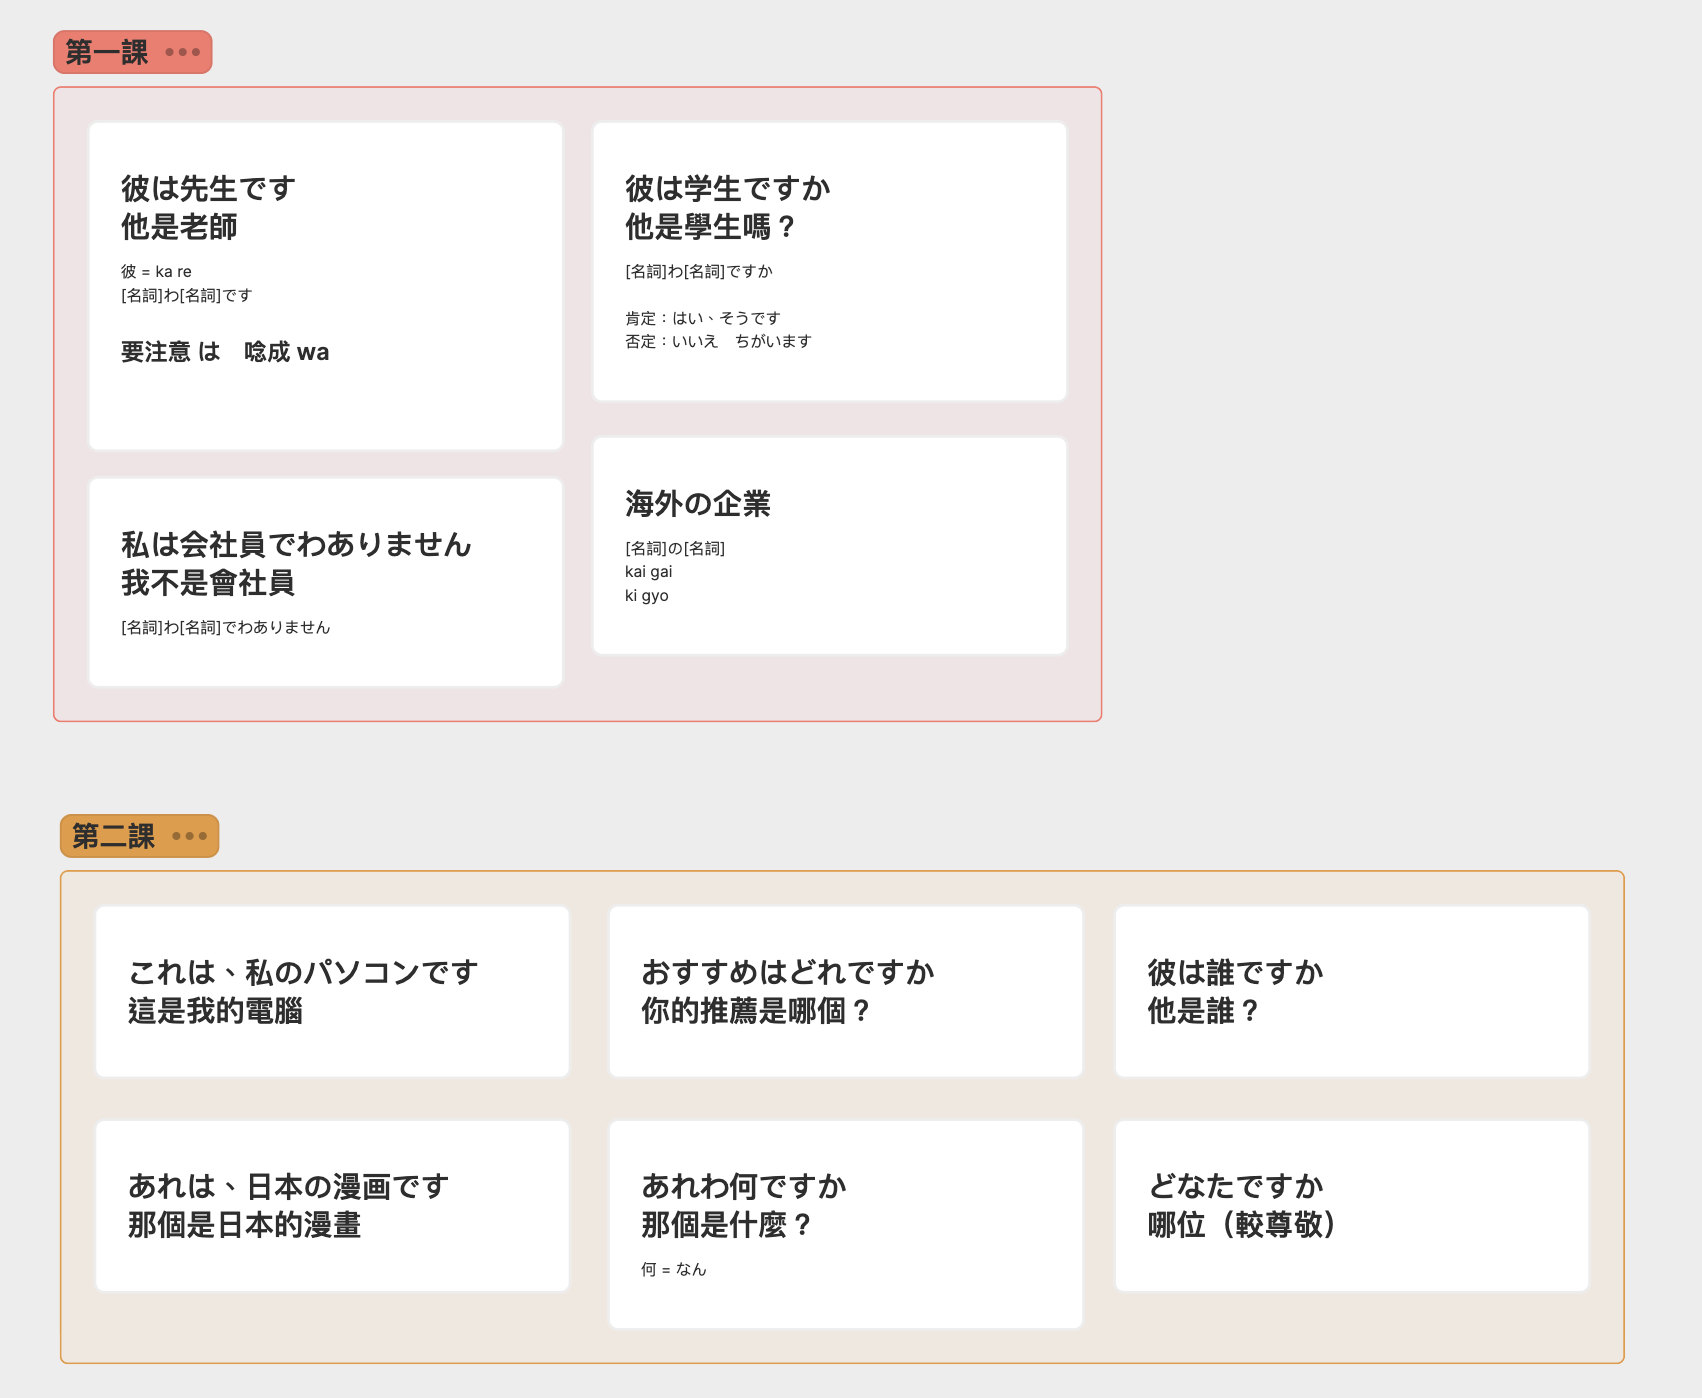Viewport: 1702px width, 1398px height.
Task: Open the おすすめはどれですか card
Action: pyautogui.click(x=846, y=992)
